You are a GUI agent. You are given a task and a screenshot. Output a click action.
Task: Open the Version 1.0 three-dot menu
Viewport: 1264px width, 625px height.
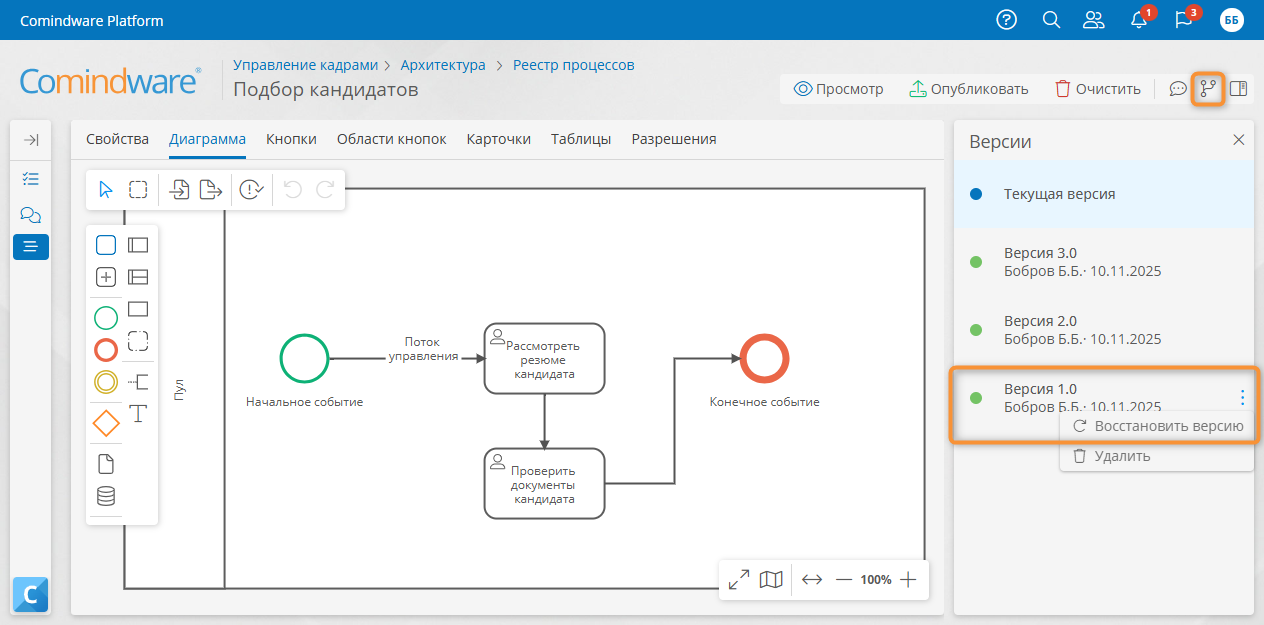point(1242,397)
